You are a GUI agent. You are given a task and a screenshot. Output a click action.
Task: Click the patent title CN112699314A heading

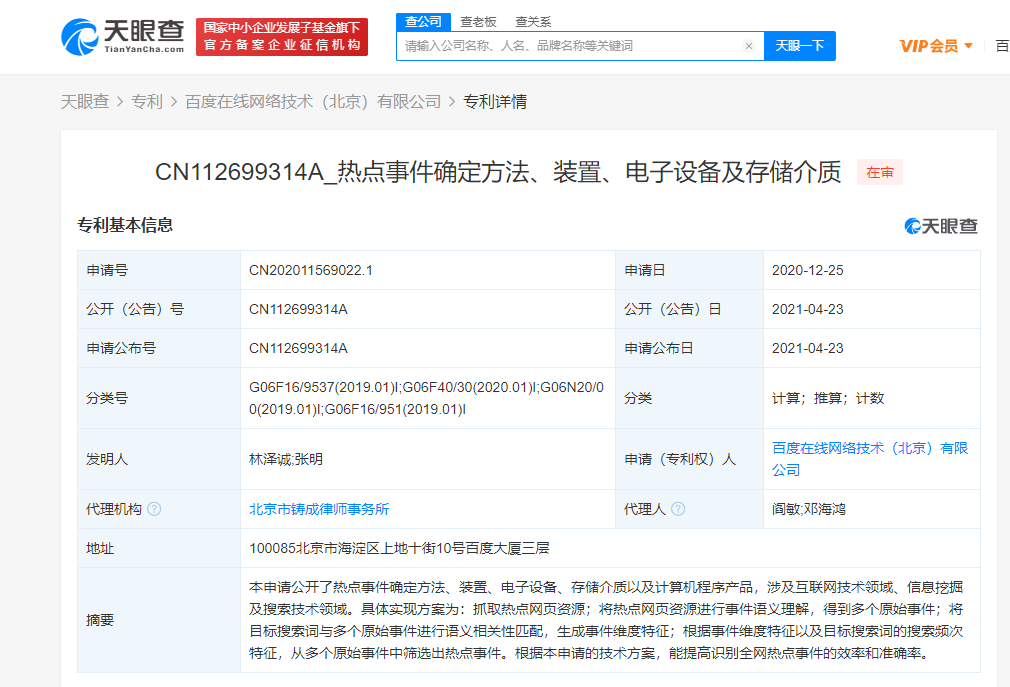(x=498, y=172)
